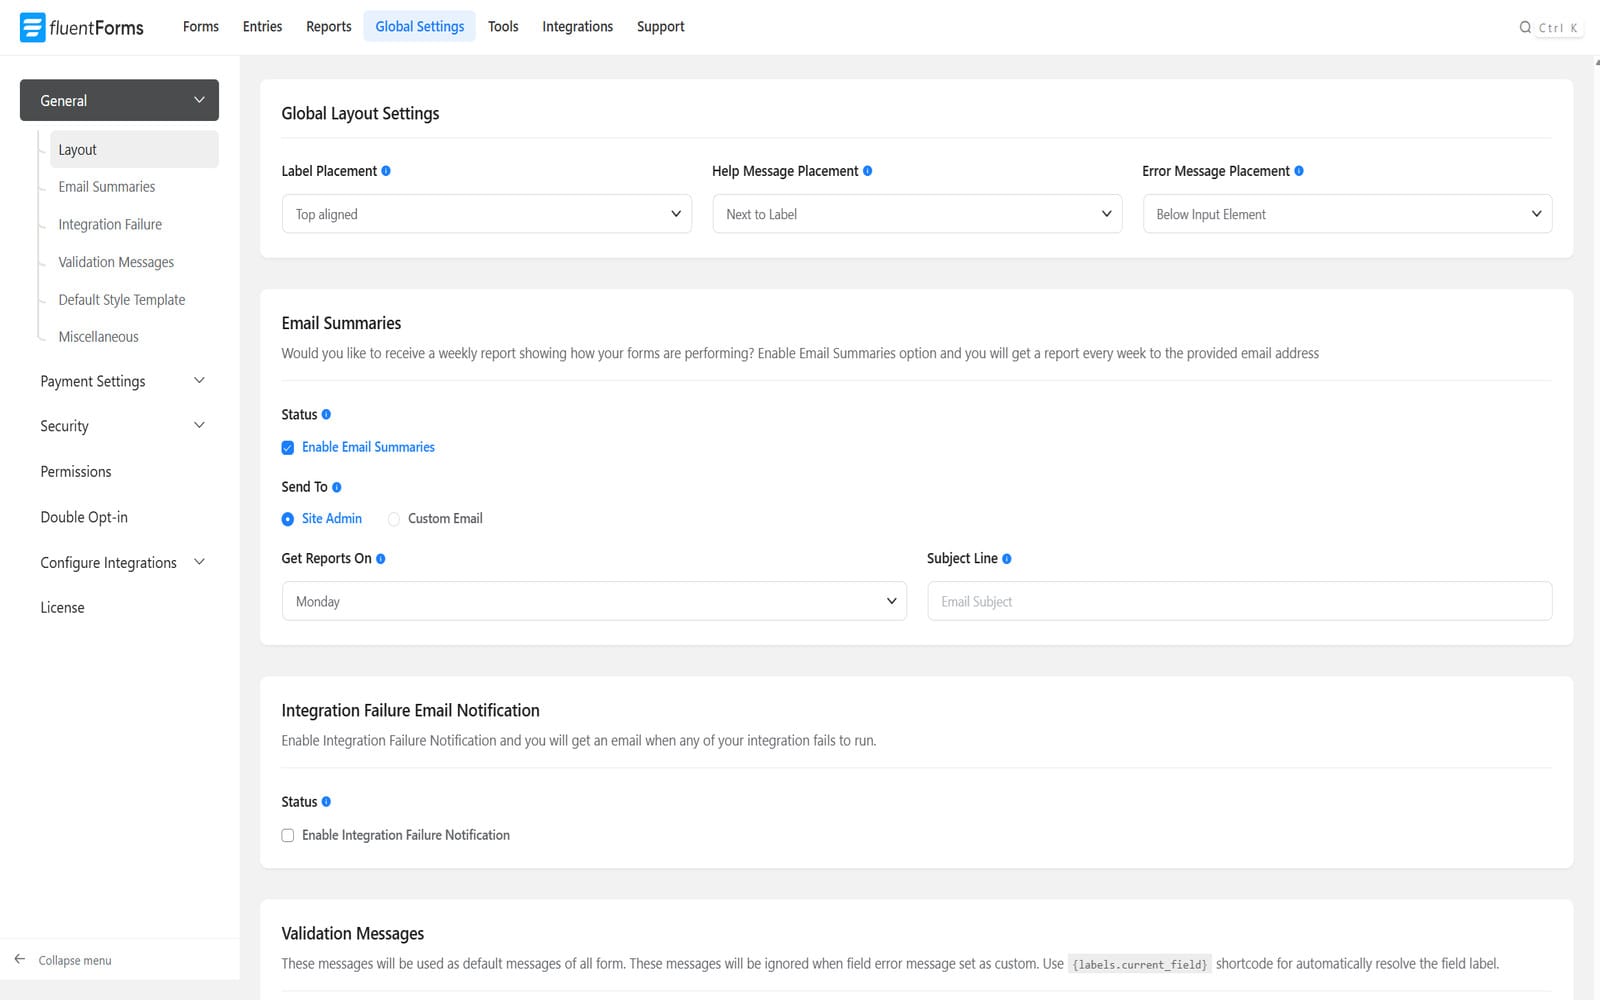Open search with magnifier icon
Screen dimensions: 1600x1000
pos(1525,28)
